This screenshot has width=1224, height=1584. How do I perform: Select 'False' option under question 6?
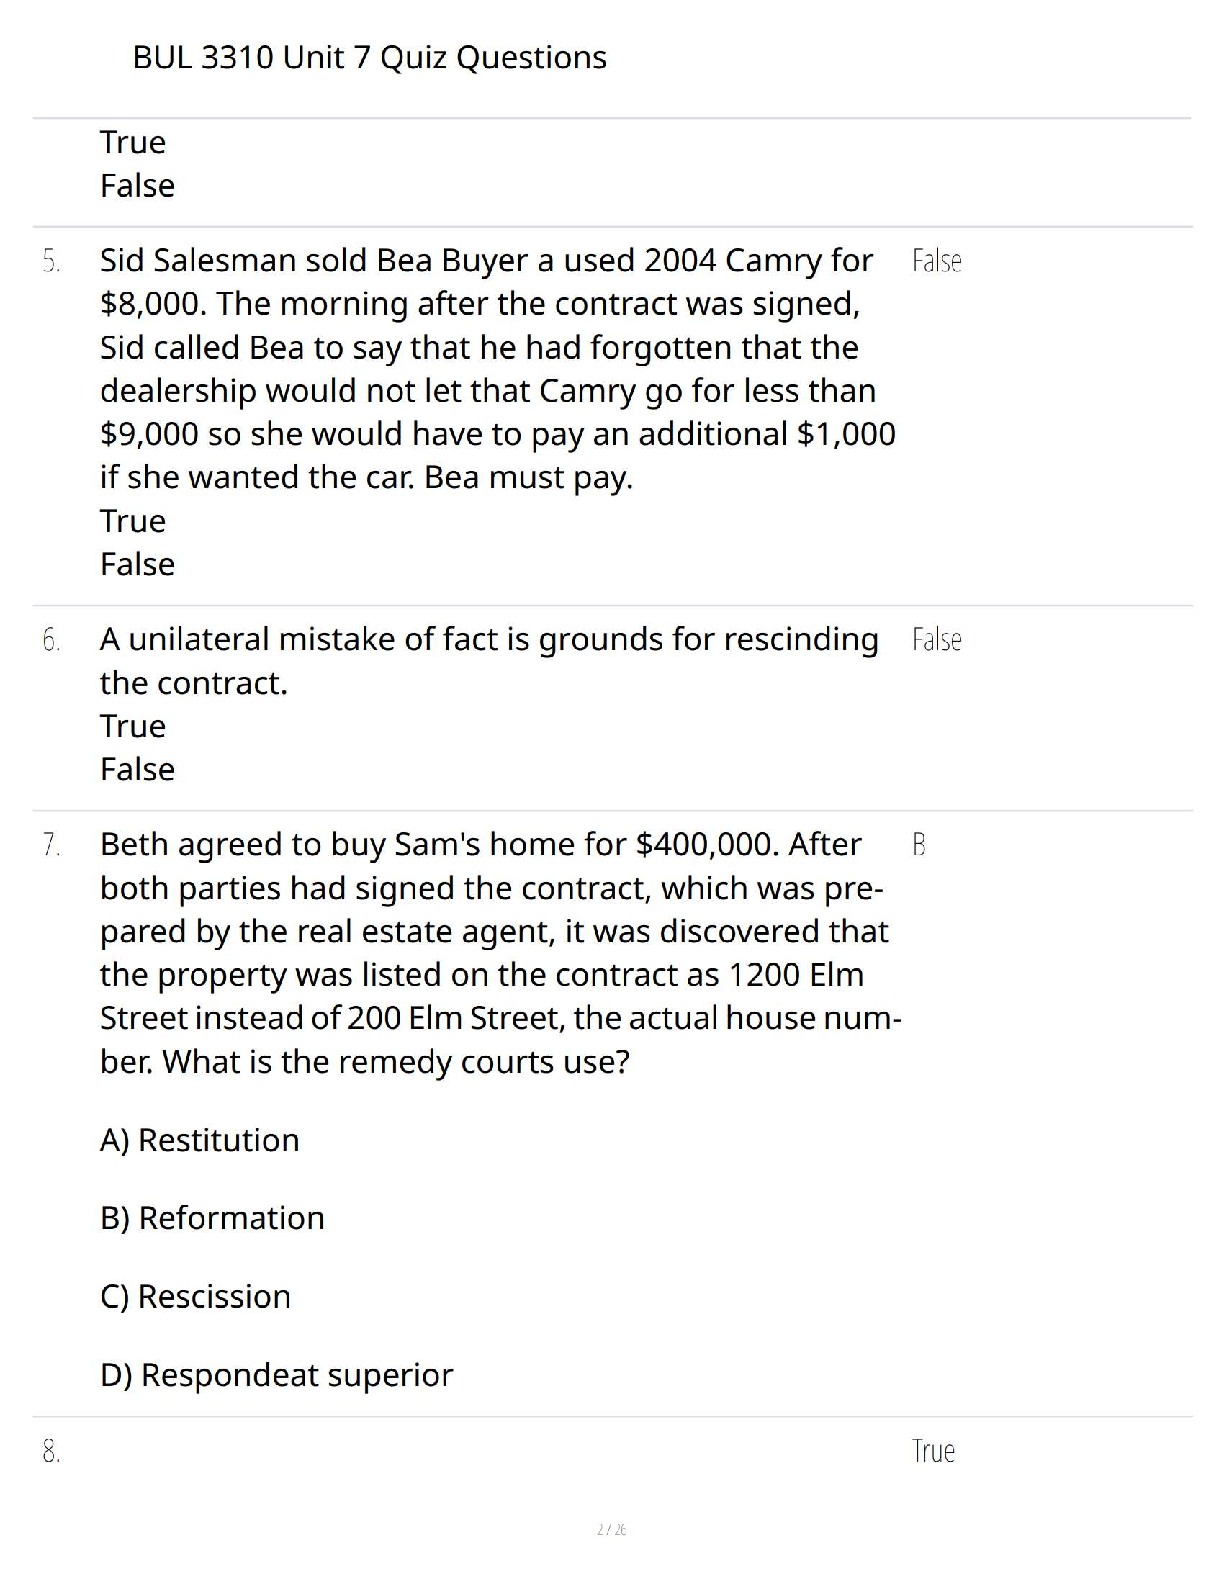[x=137, y=769]
